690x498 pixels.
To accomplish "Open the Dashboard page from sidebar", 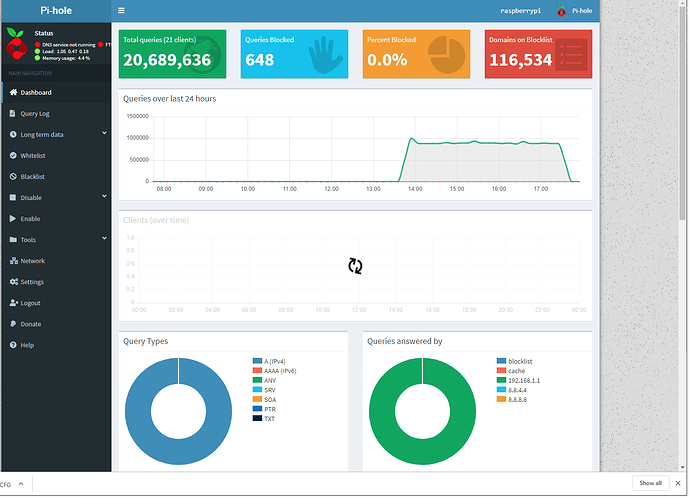I will click(35, 93).
